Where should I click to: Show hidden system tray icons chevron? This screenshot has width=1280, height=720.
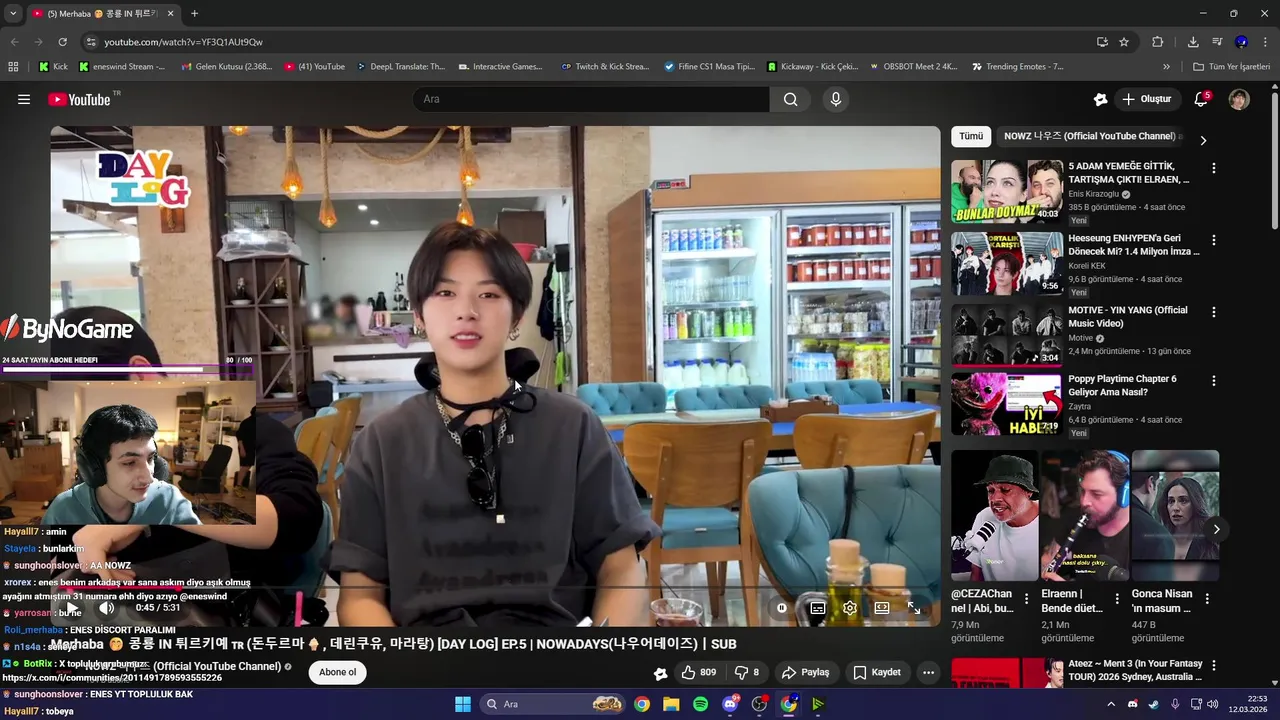(1110, 704)
